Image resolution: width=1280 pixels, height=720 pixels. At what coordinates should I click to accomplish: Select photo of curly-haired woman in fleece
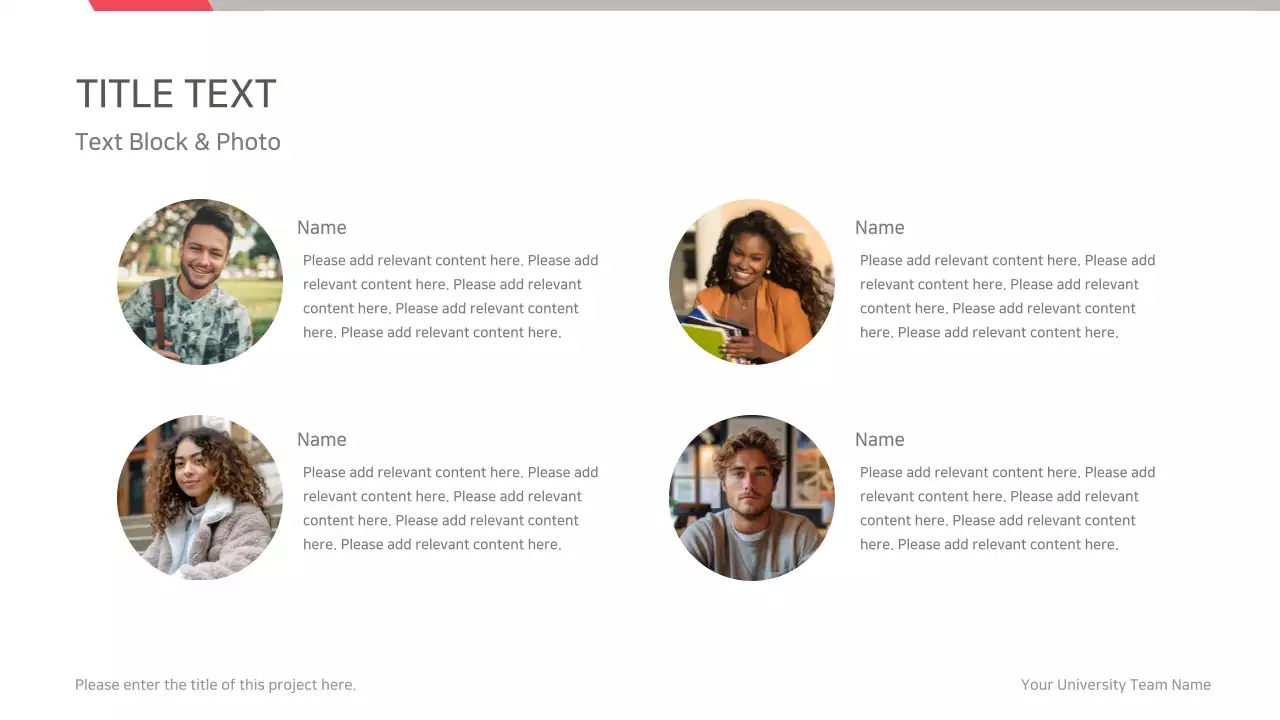[200, 498]
